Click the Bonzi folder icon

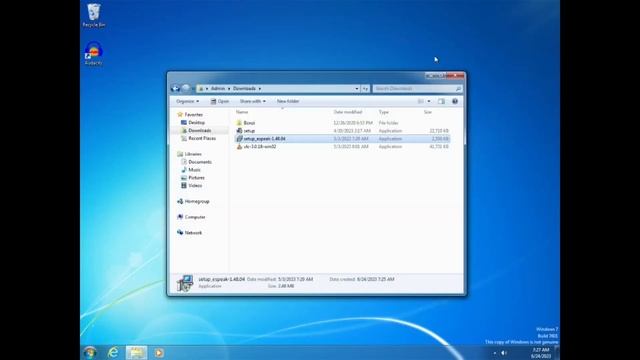pos(239,123)
